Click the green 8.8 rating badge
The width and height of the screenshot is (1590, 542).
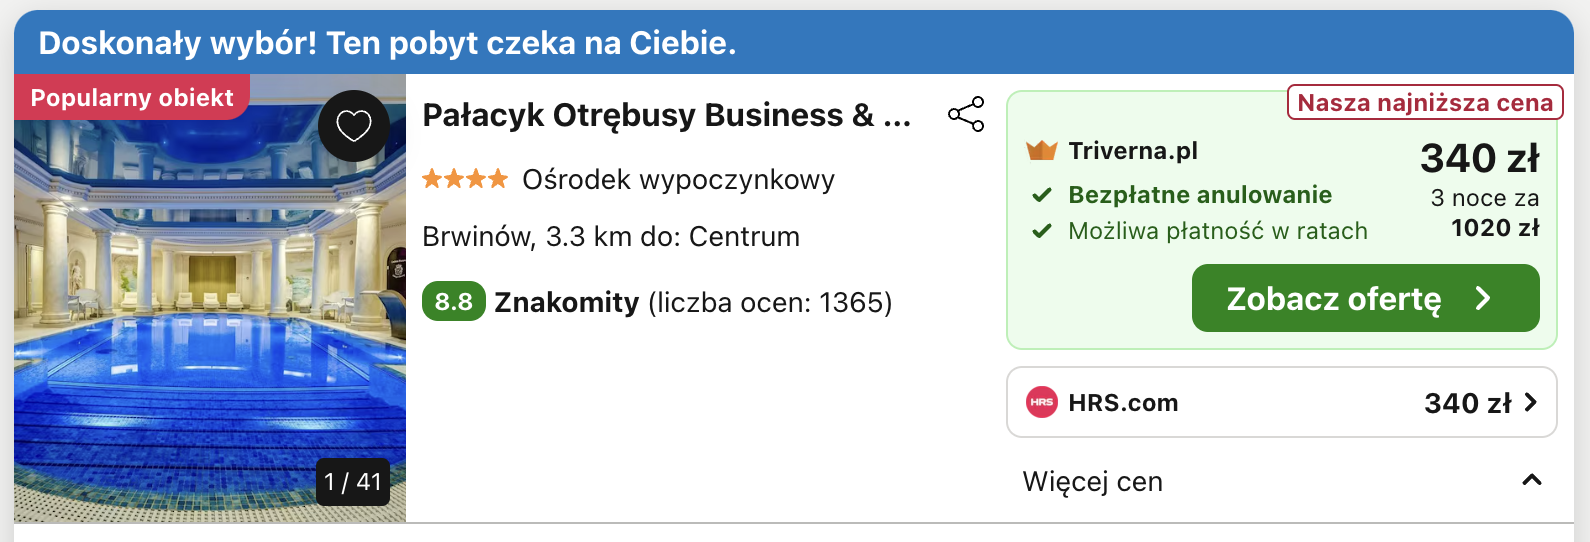pos(453,302)
